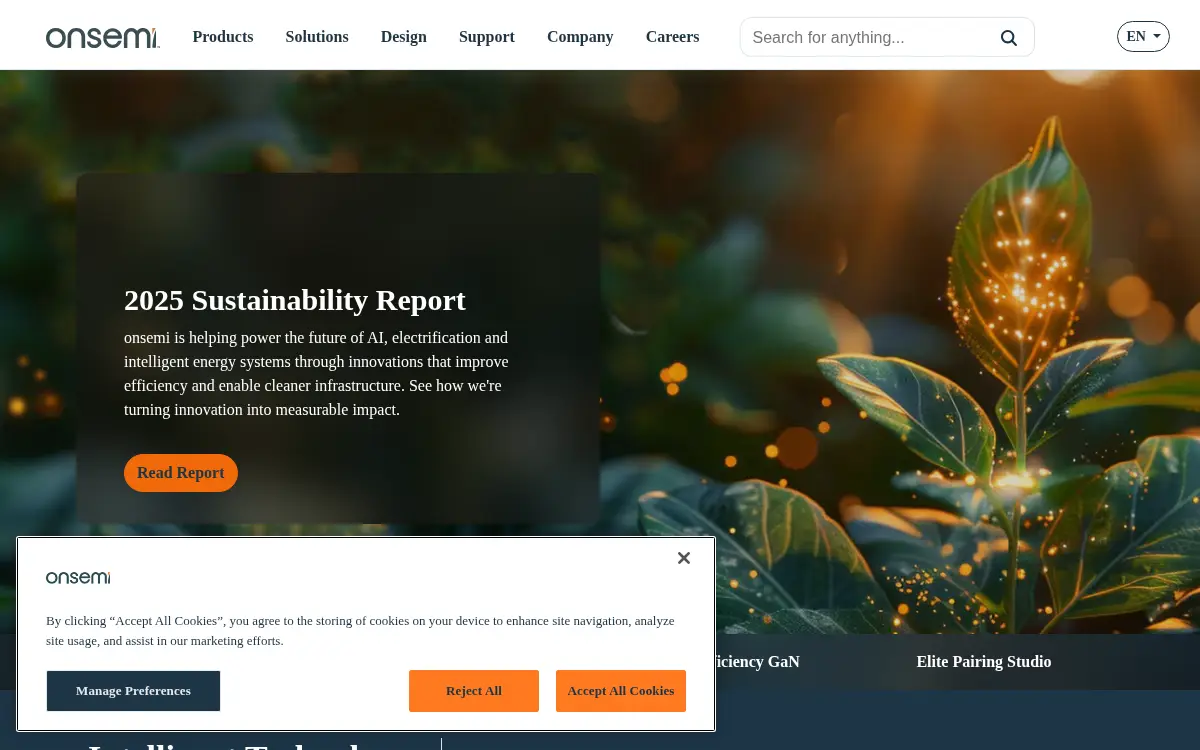Viewport: 1200px width, 750px height.
Task: Select the partially hidden efficiency GaN tab
Action: tap(758, 662)
